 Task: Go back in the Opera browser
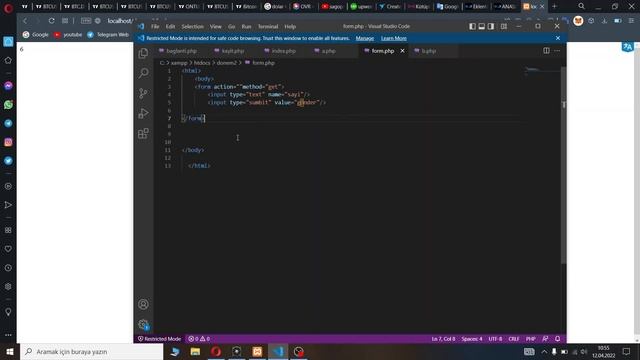(25, 21)
